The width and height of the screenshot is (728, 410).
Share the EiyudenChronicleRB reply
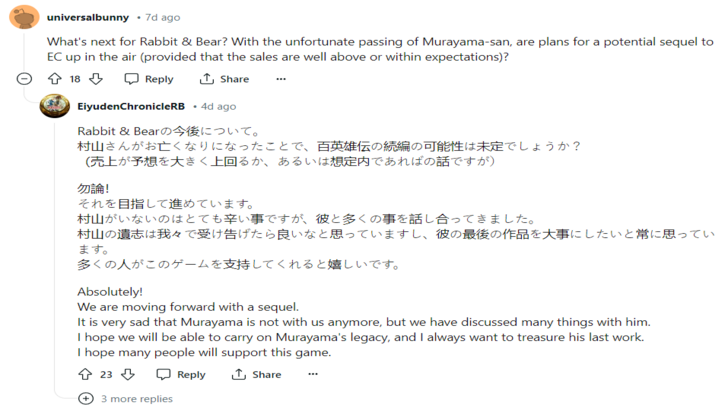point(256,374)
